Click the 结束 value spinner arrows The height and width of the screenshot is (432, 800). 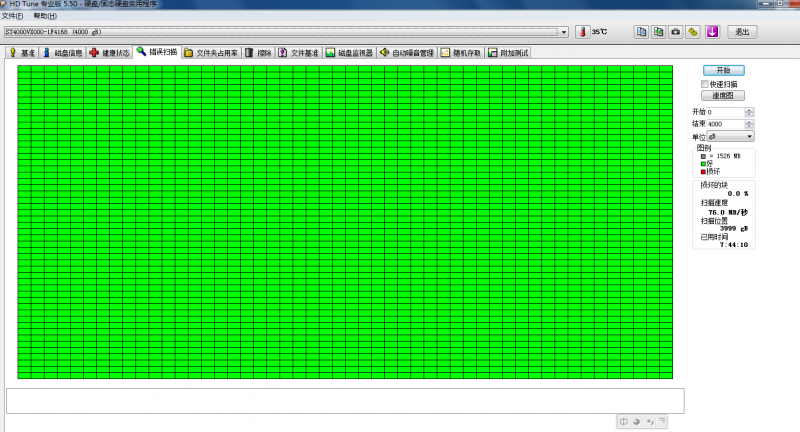coord(749,124)
